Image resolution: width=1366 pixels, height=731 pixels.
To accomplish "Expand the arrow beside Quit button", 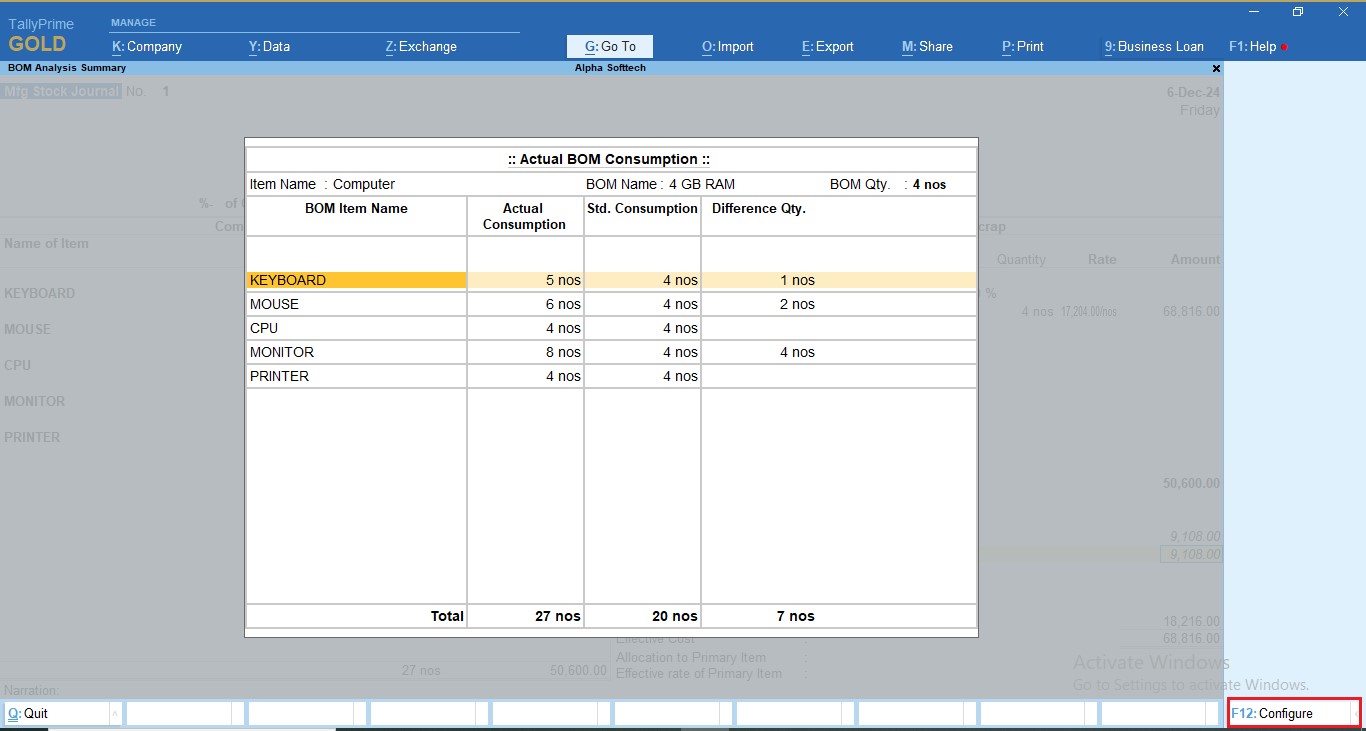I will [x=115, y=713].
